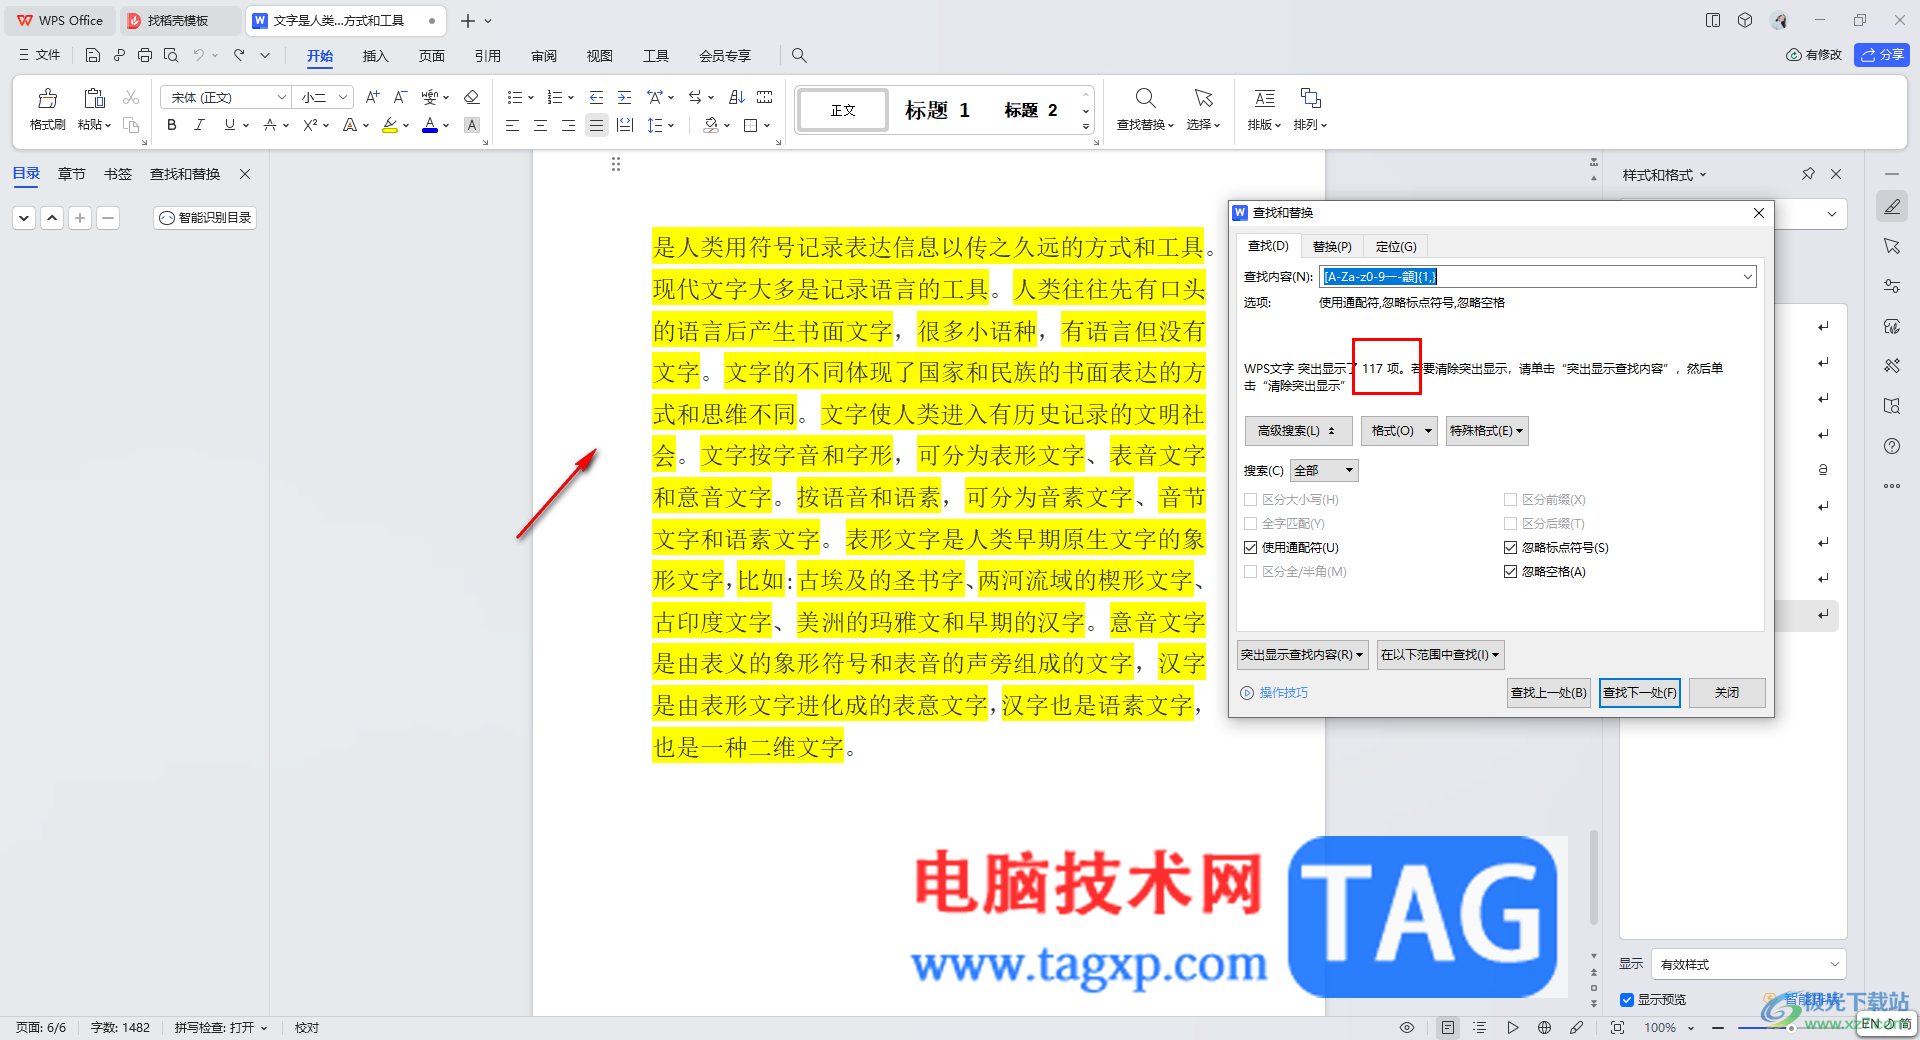The width and height of the screenshot is (1920, 1040).
Task: Click the print icon in quick access bar
Action: click(145, 56)
